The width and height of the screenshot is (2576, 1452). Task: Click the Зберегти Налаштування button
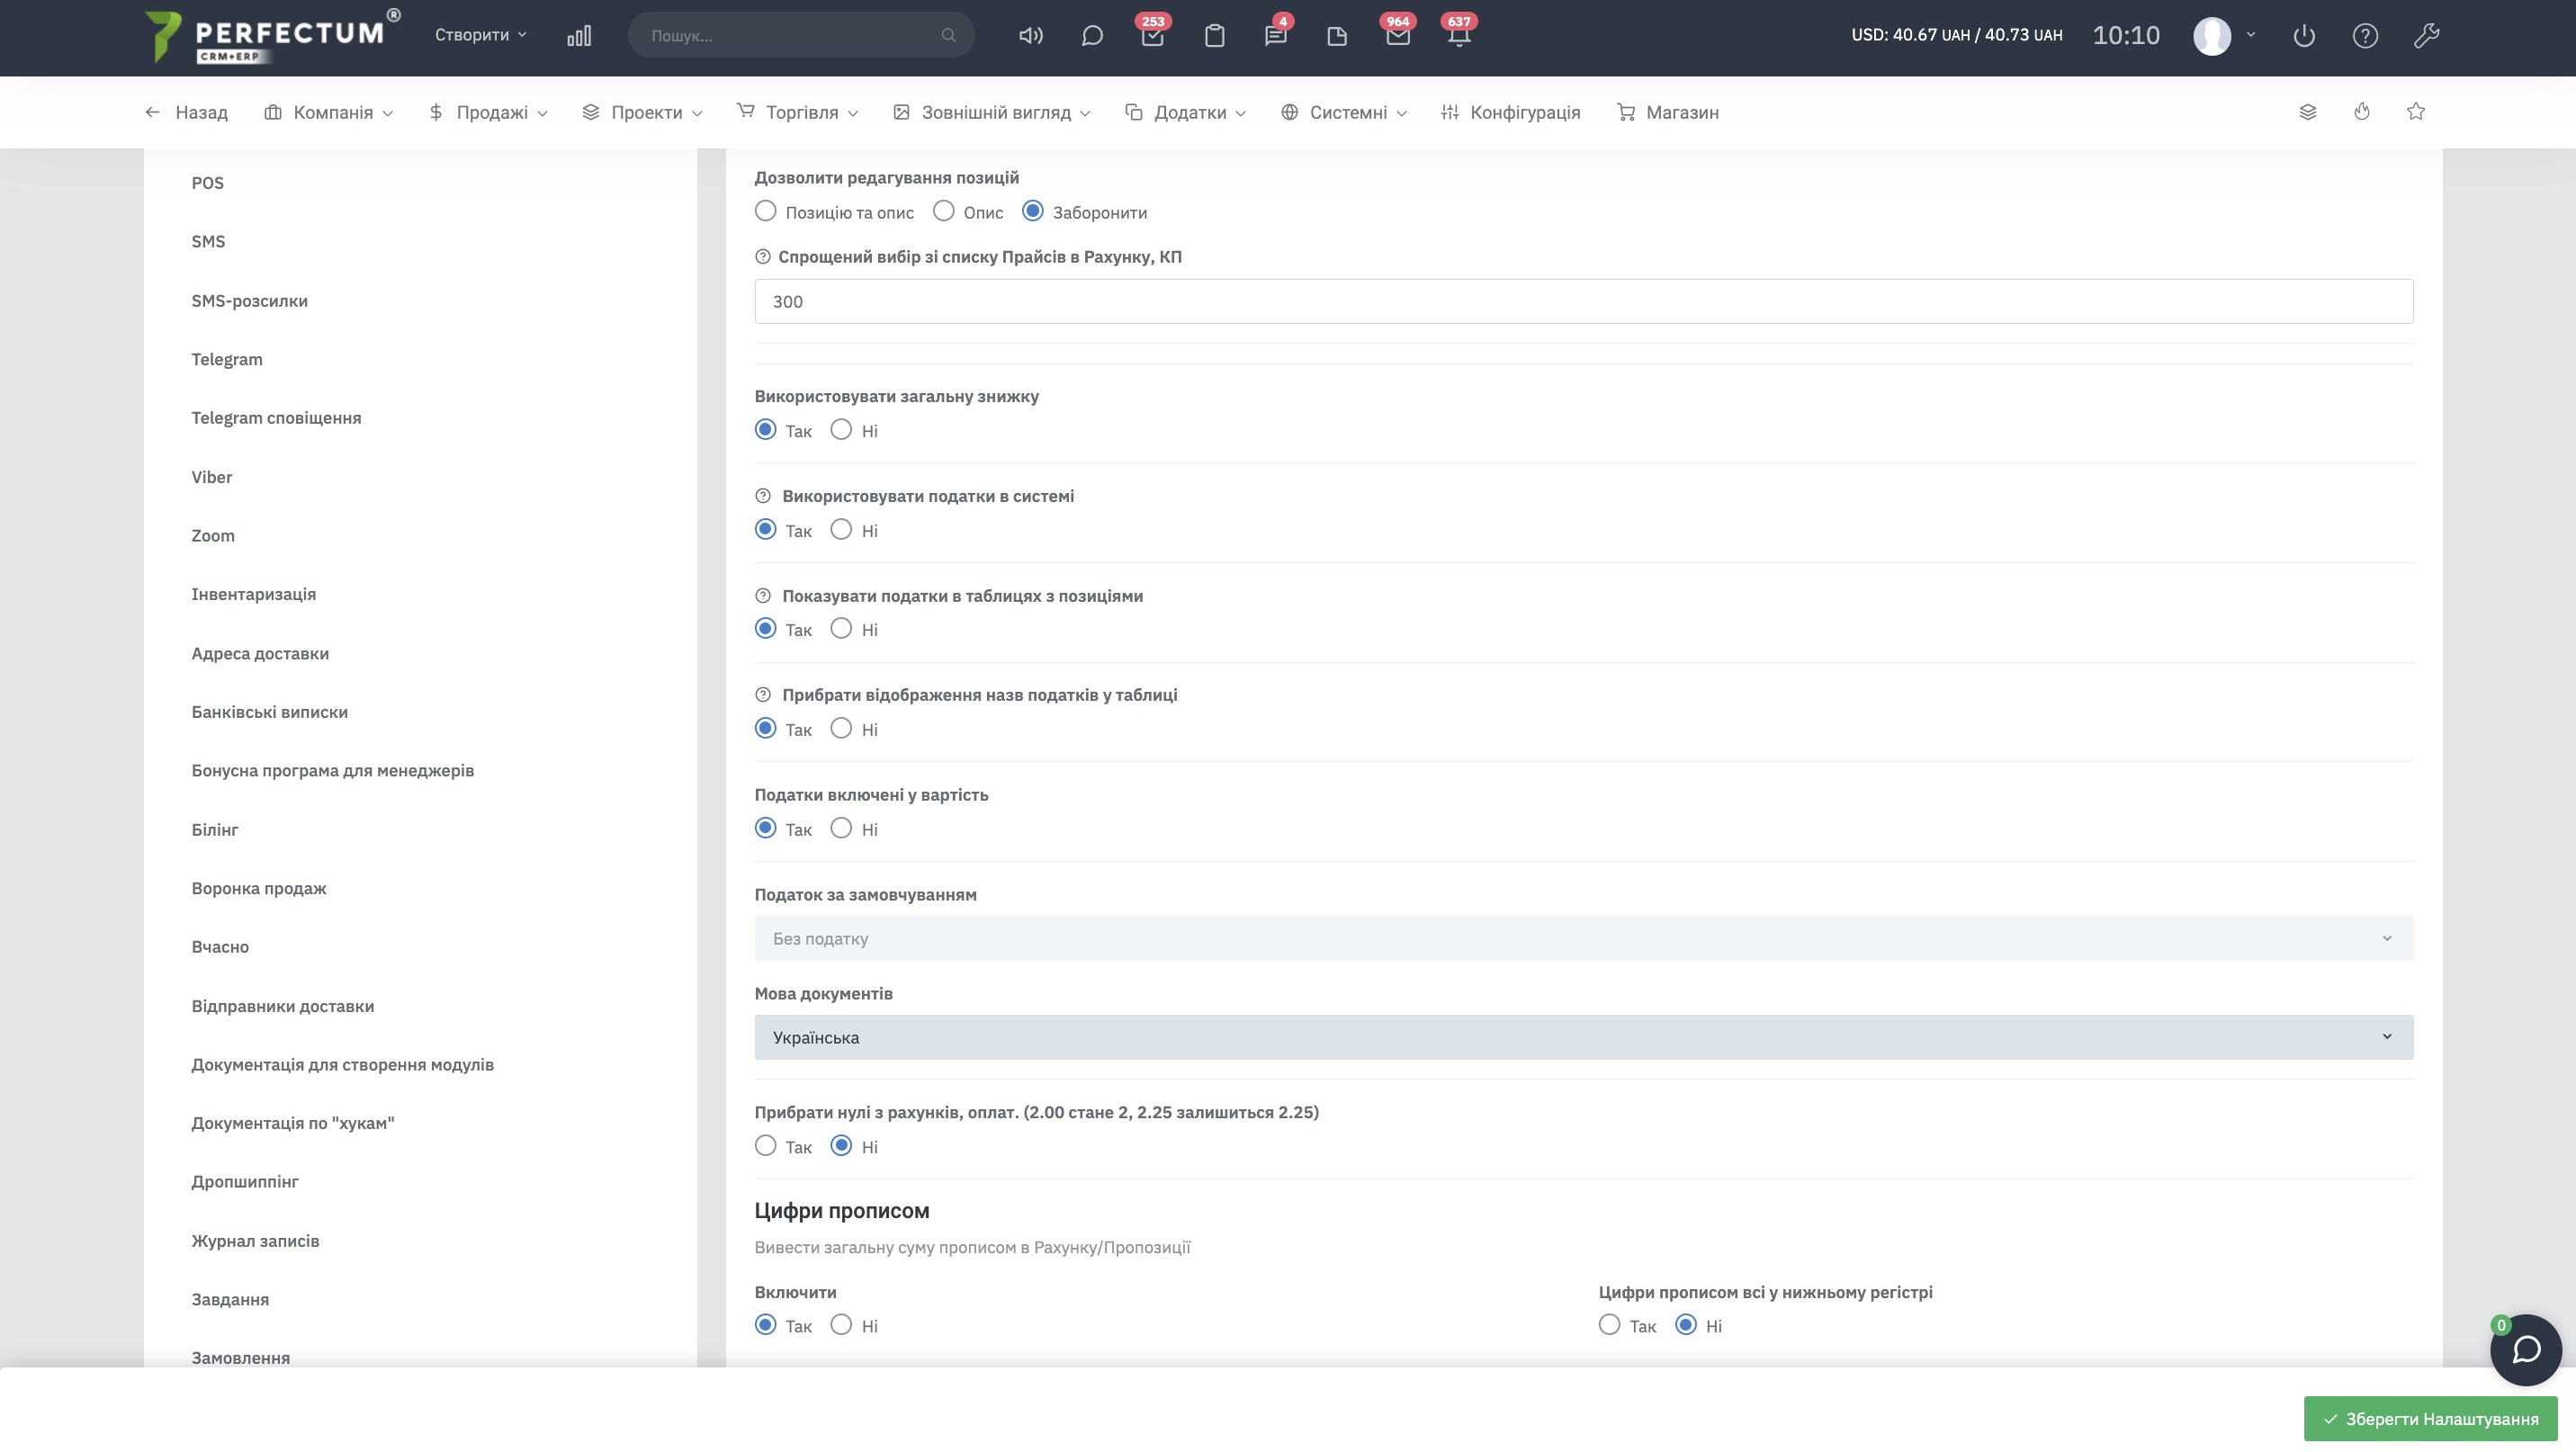[2430, 1418]
